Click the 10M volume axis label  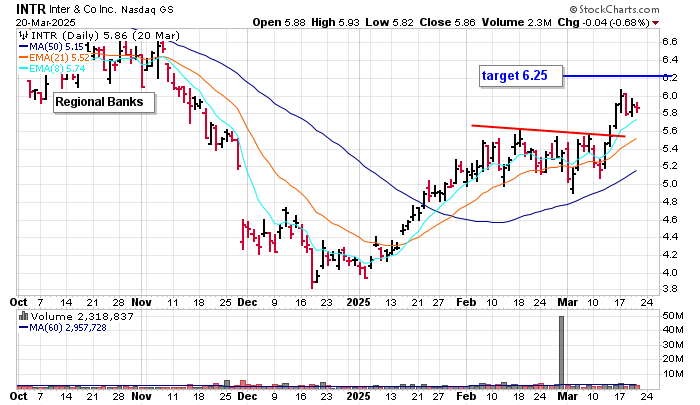tap(673, 374)
